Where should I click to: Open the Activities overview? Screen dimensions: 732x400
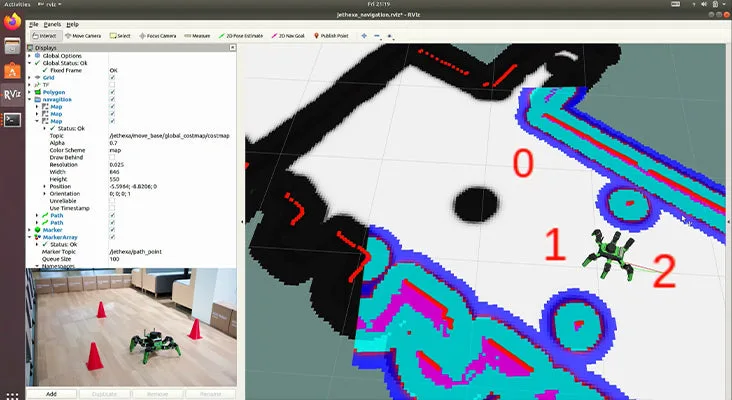pyautogui.click(x=17, y=4)
